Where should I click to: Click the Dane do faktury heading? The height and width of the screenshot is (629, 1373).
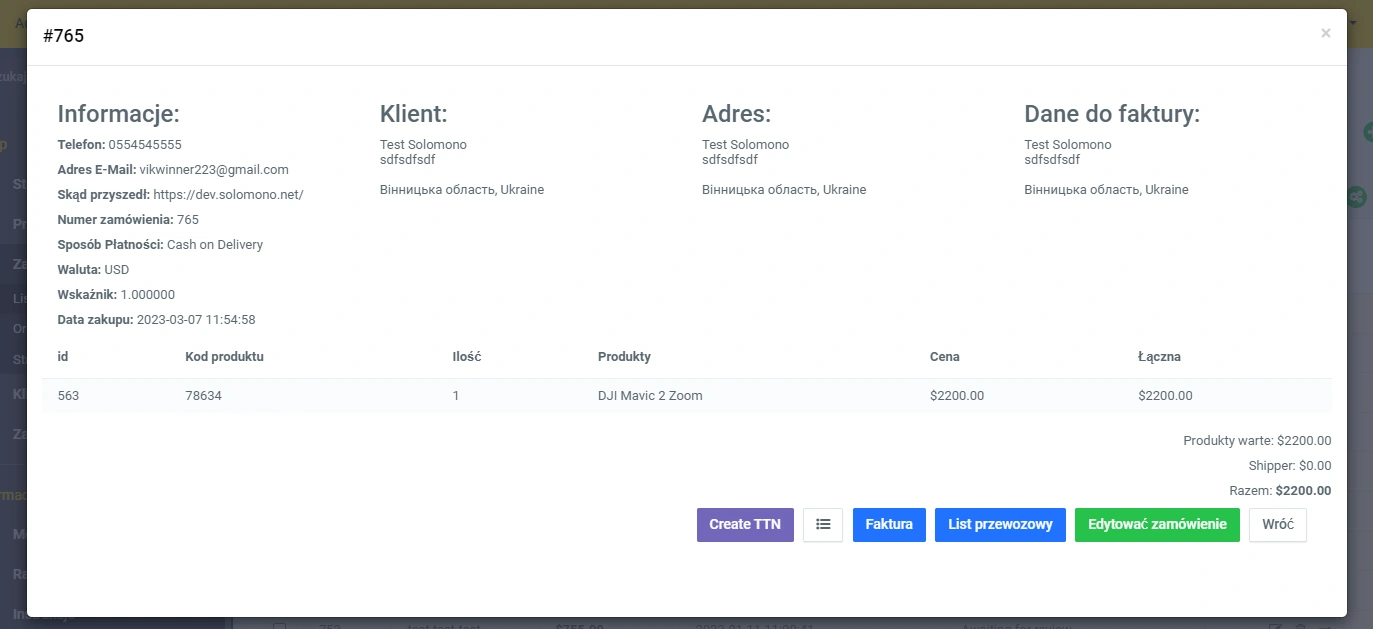click(x=1111, y=114)
